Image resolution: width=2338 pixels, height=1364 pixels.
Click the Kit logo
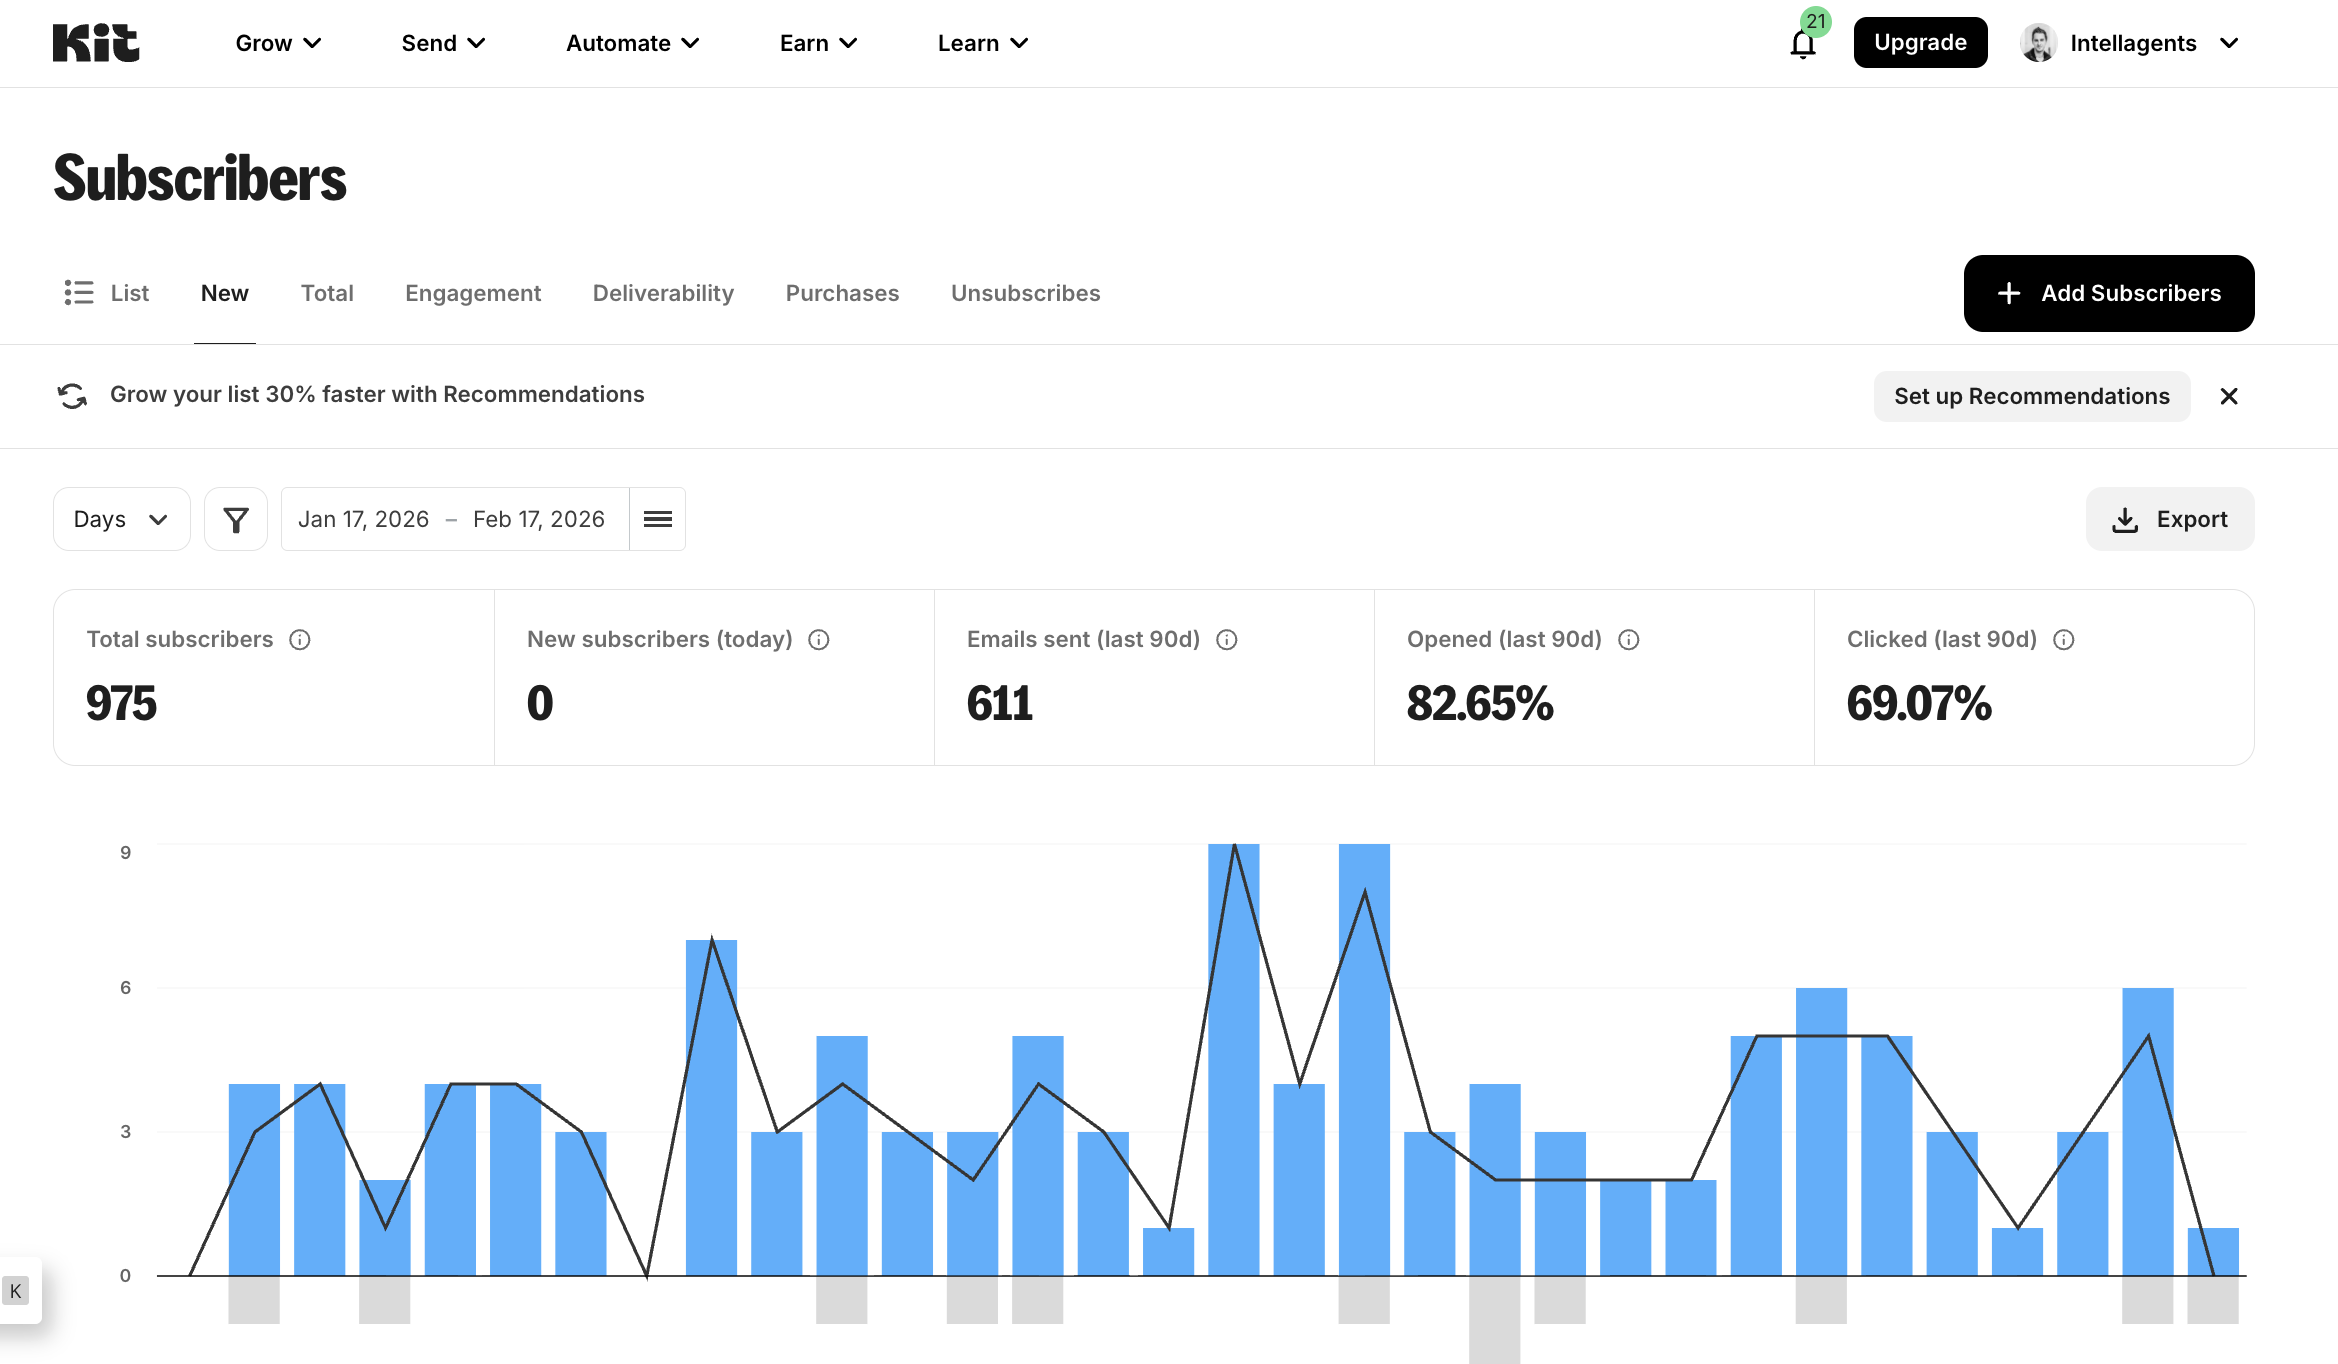[95, 42]
